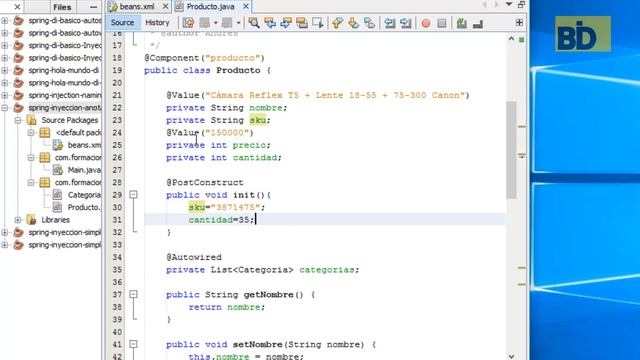640x360 pixels.
Task: Toggle Rectangular Selection mode
Action: pyautogui.click(x=318, y=23)
